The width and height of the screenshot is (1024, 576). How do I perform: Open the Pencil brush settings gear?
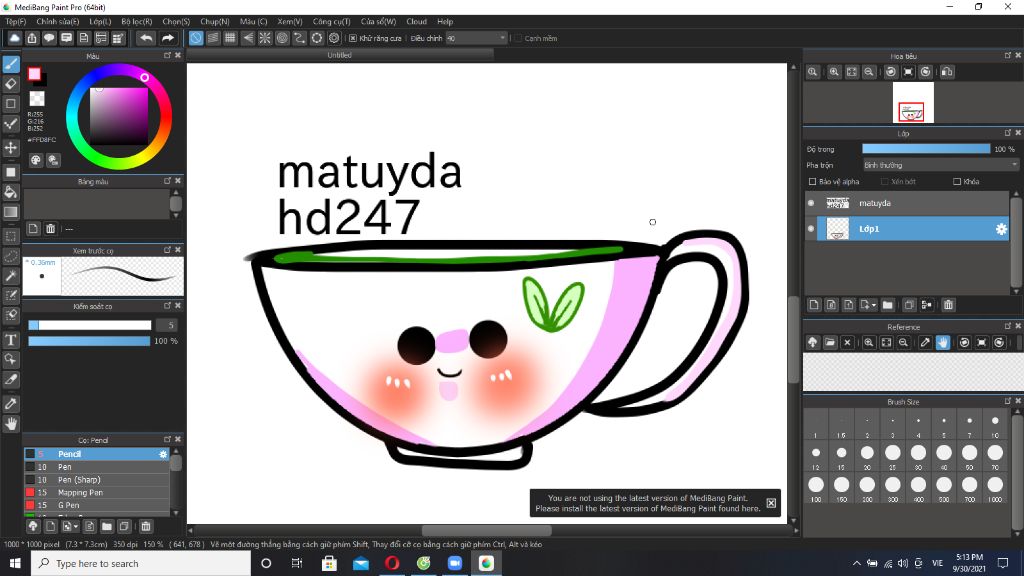pyautogui.click(x=163, y=454)
